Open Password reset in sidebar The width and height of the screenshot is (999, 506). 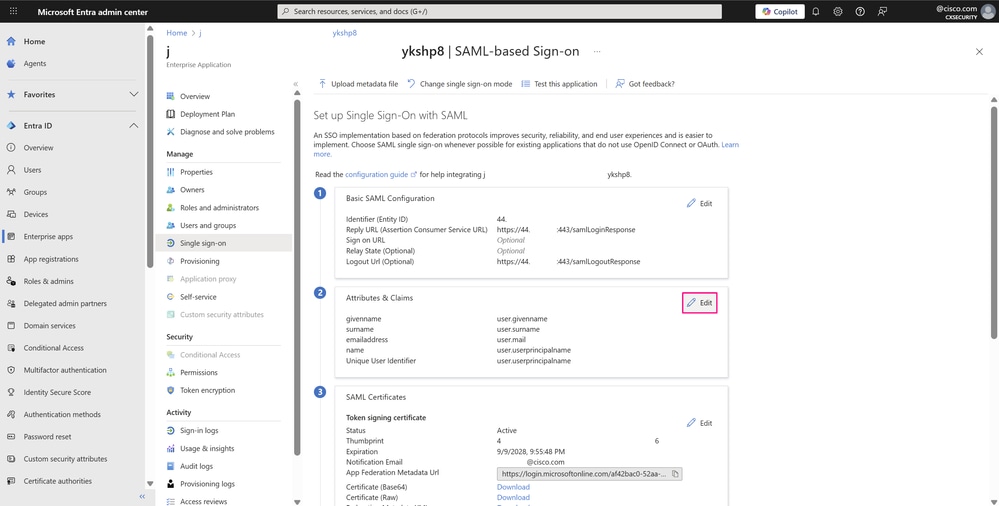(47, 437)
